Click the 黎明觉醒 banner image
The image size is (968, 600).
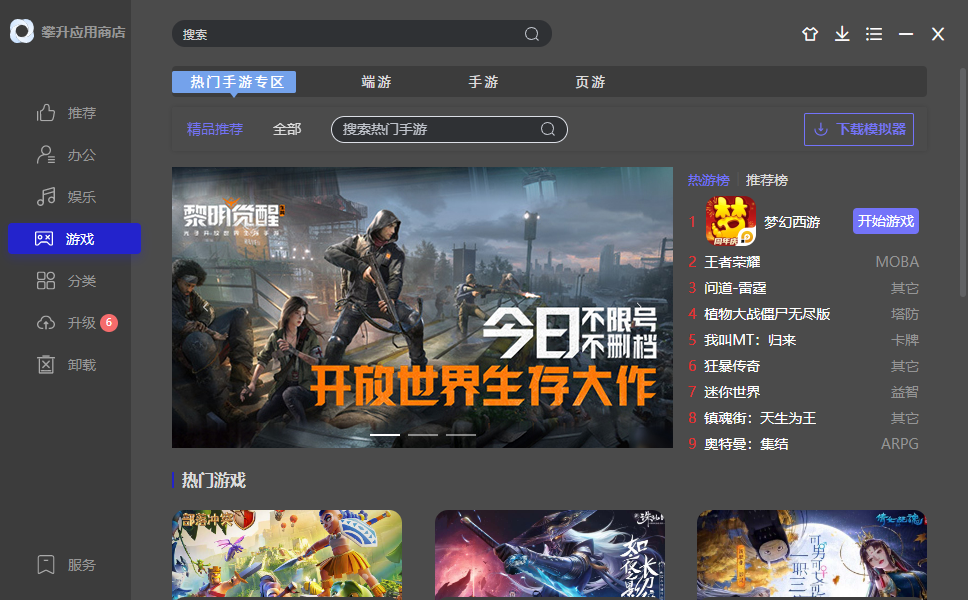422,307
